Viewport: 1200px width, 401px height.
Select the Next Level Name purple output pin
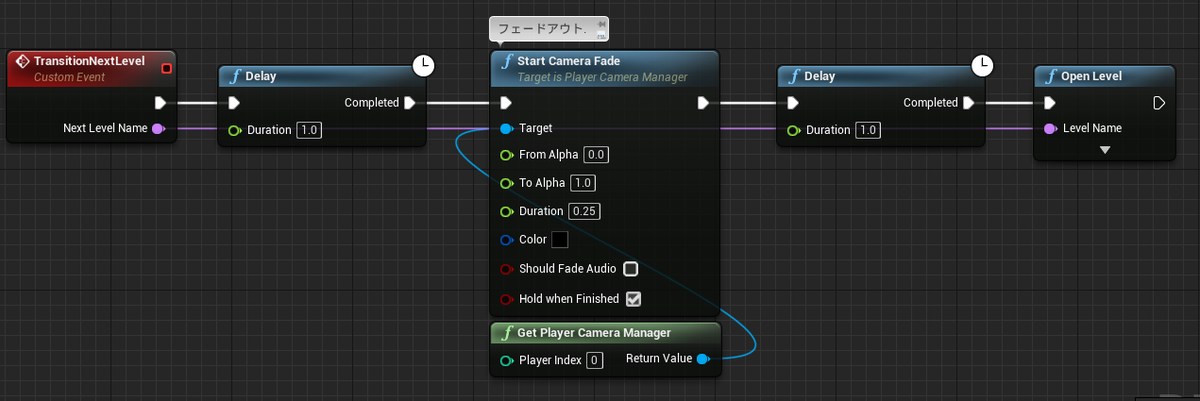[158, 128]
